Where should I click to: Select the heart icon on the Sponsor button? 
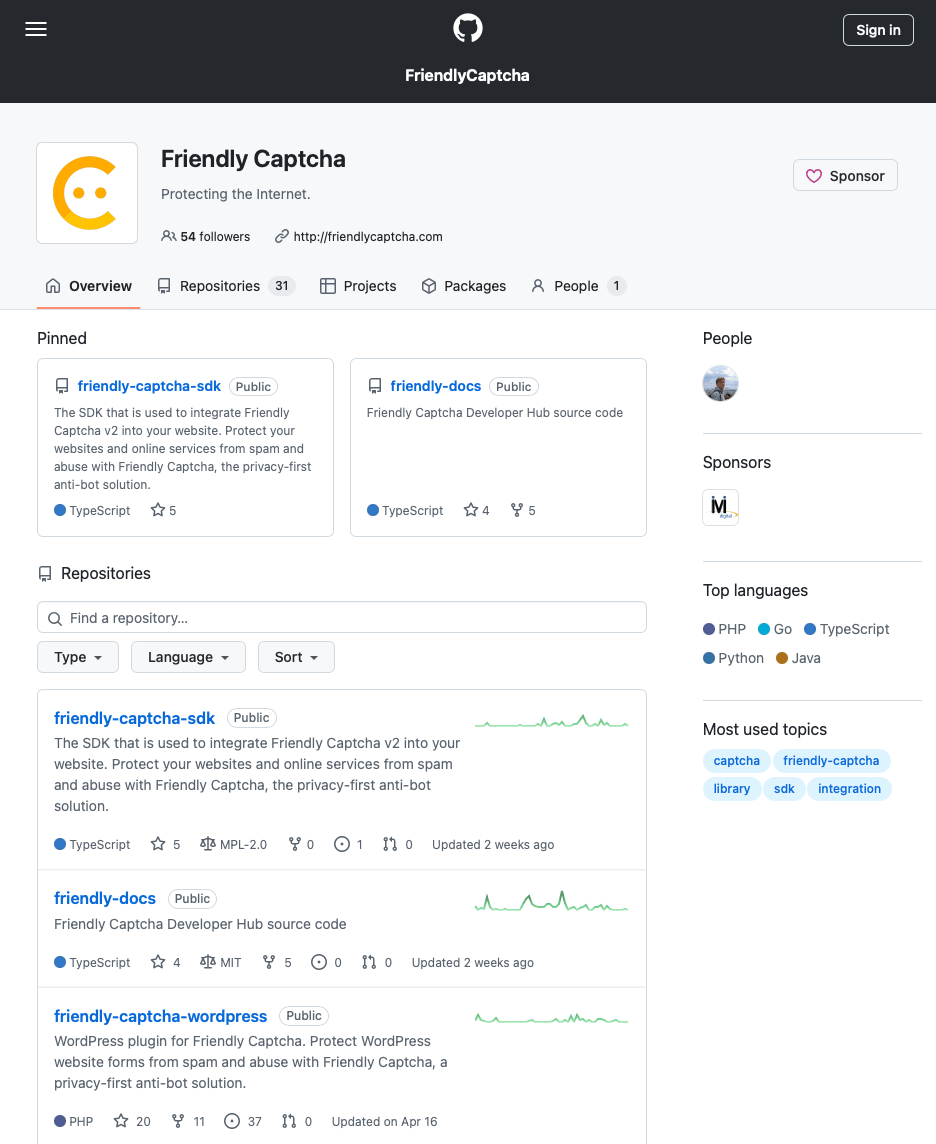click(x=816, y=175)
